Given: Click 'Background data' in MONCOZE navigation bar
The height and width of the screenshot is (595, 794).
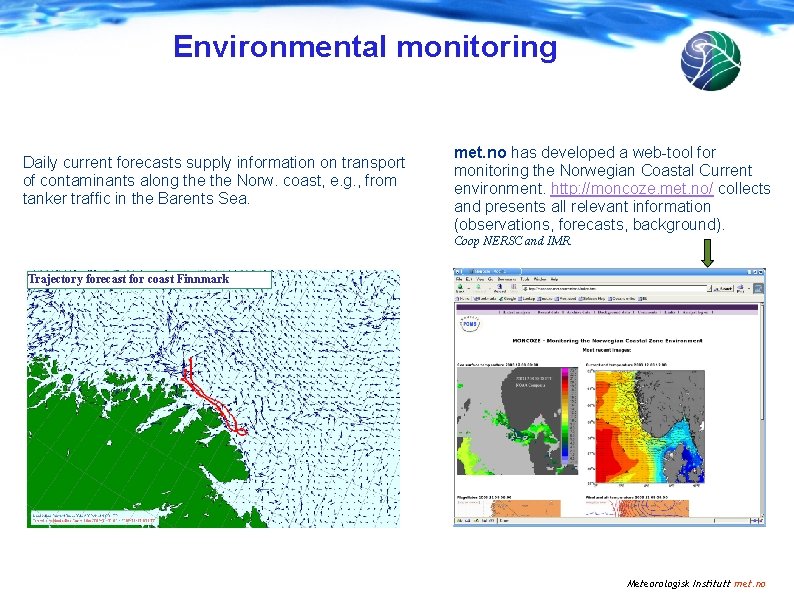Looking at the screenshot, I should click(x=615, y=312).
